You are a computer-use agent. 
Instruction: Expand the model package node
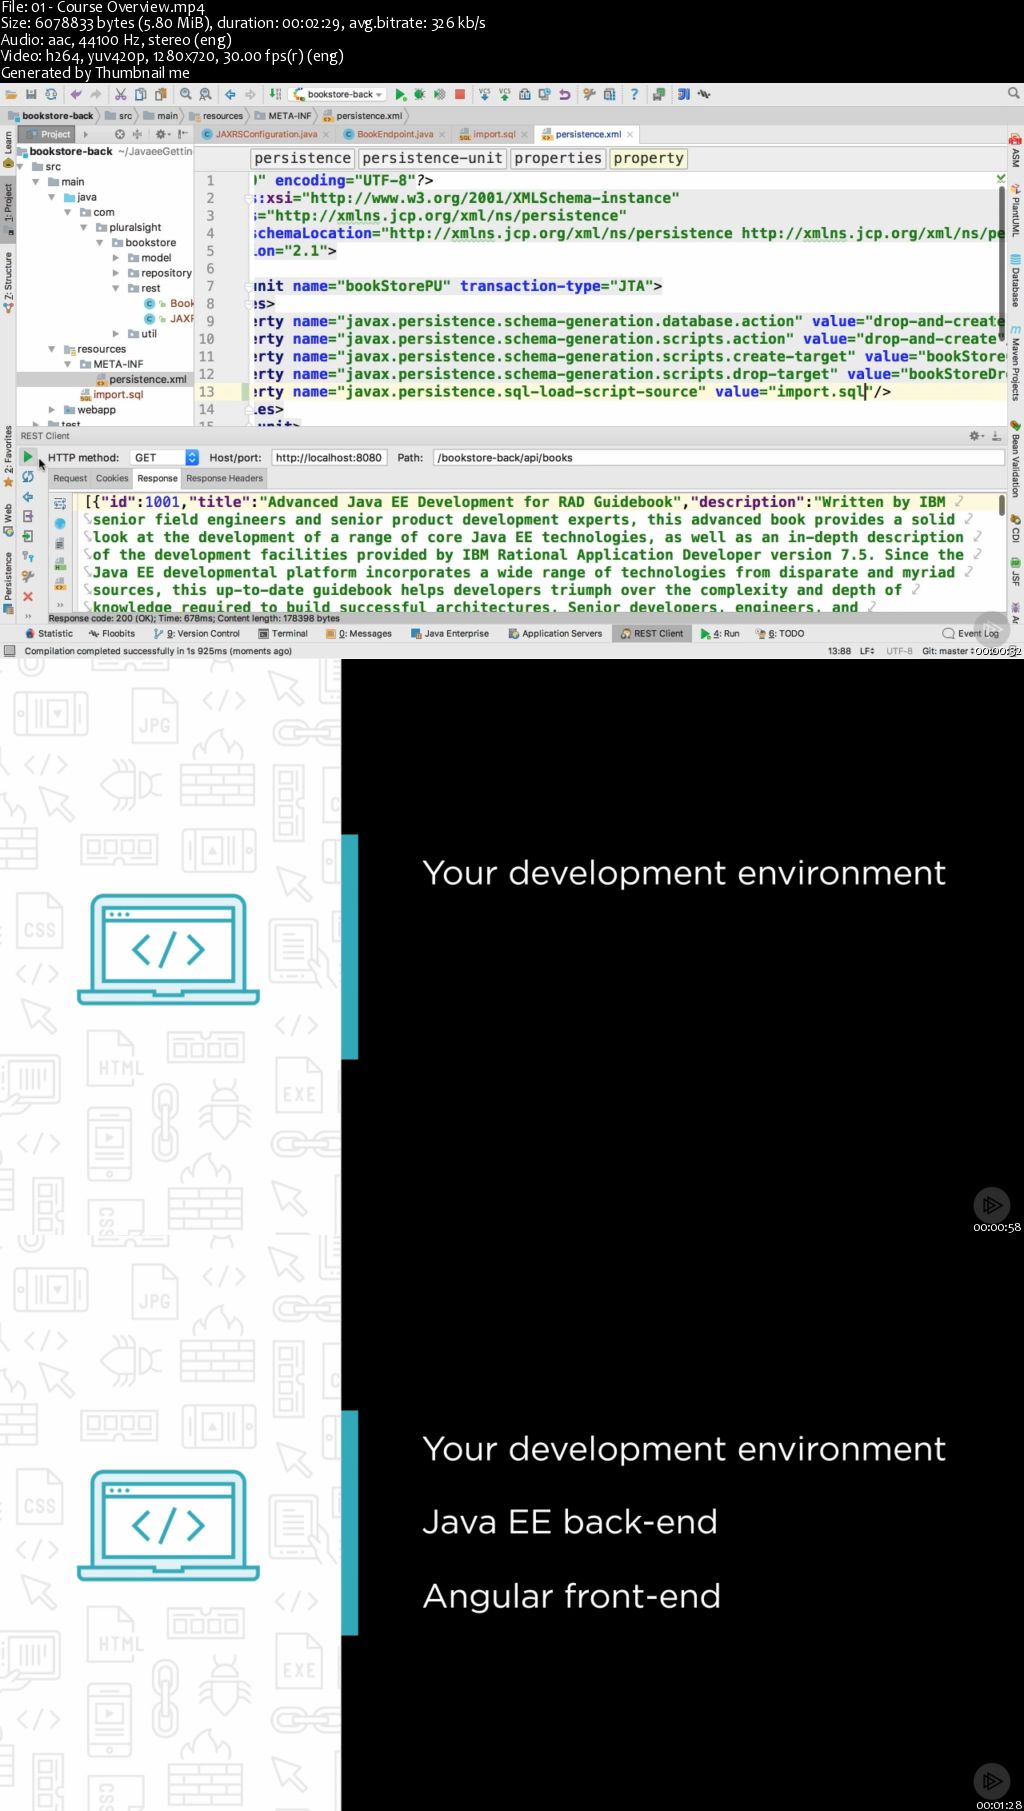click(116, 258)
